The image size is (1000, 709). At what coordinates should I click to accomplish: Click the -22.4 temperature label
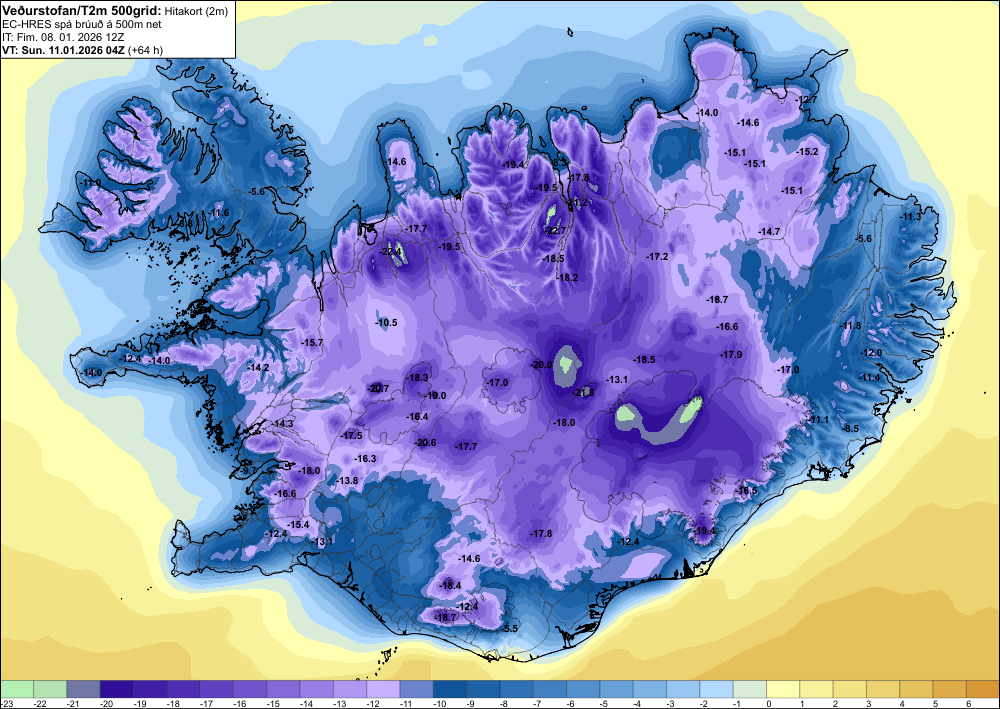click(x=390, y=251)
